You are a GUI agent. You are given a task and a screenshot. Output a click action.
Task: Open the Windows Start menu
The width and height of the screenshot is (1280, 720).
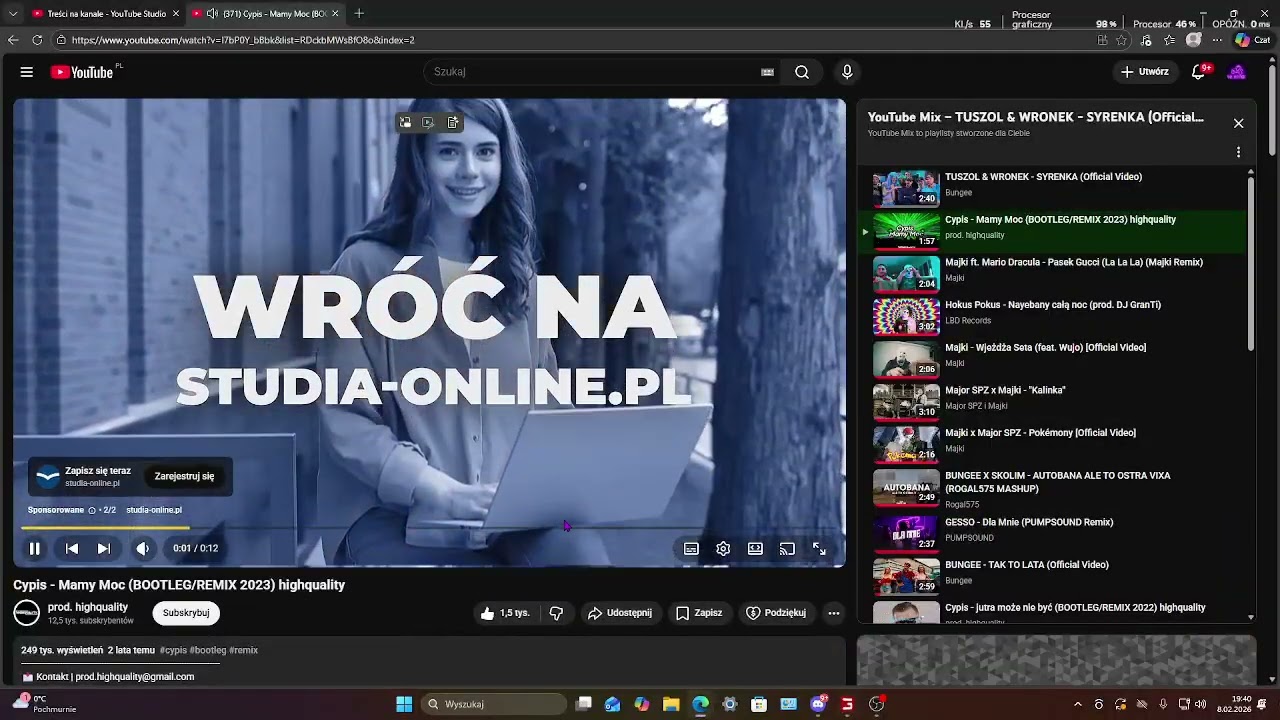404,704
